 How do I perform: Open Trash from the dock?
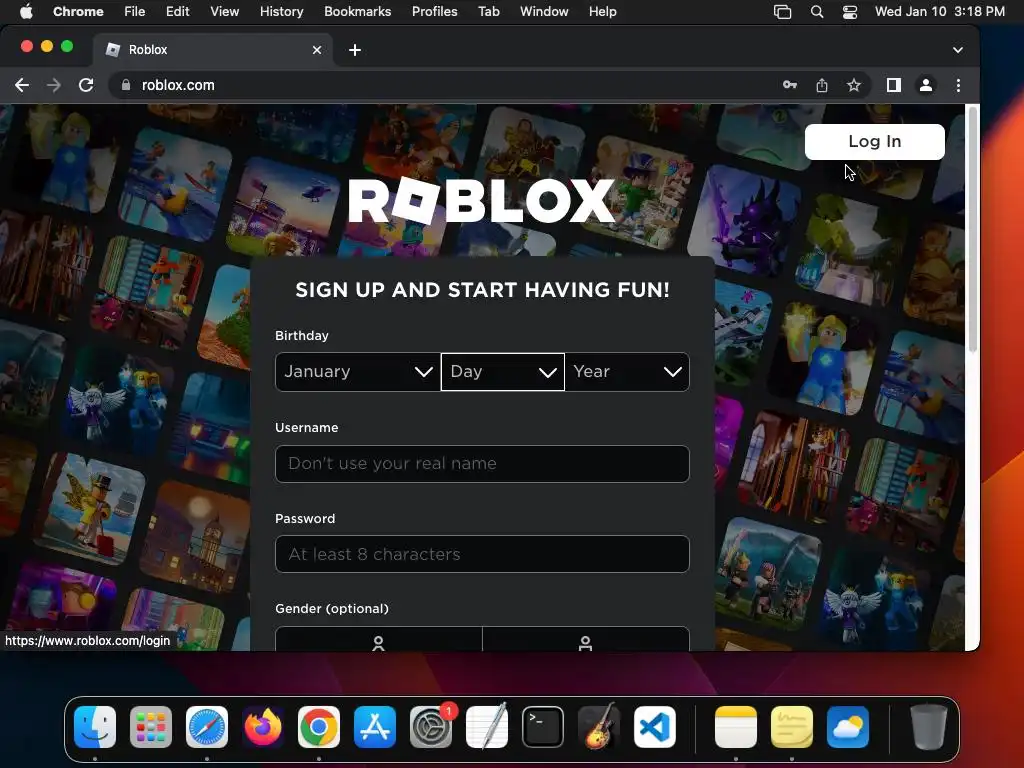(929, 727)
